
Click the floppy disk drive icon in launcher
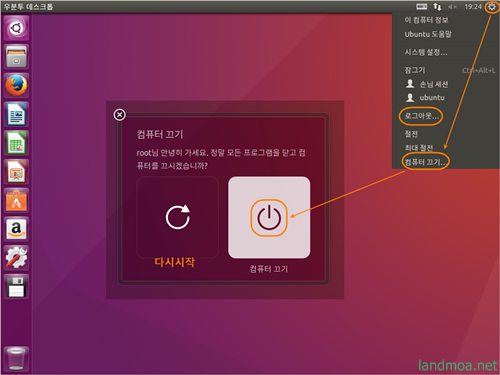16,287
